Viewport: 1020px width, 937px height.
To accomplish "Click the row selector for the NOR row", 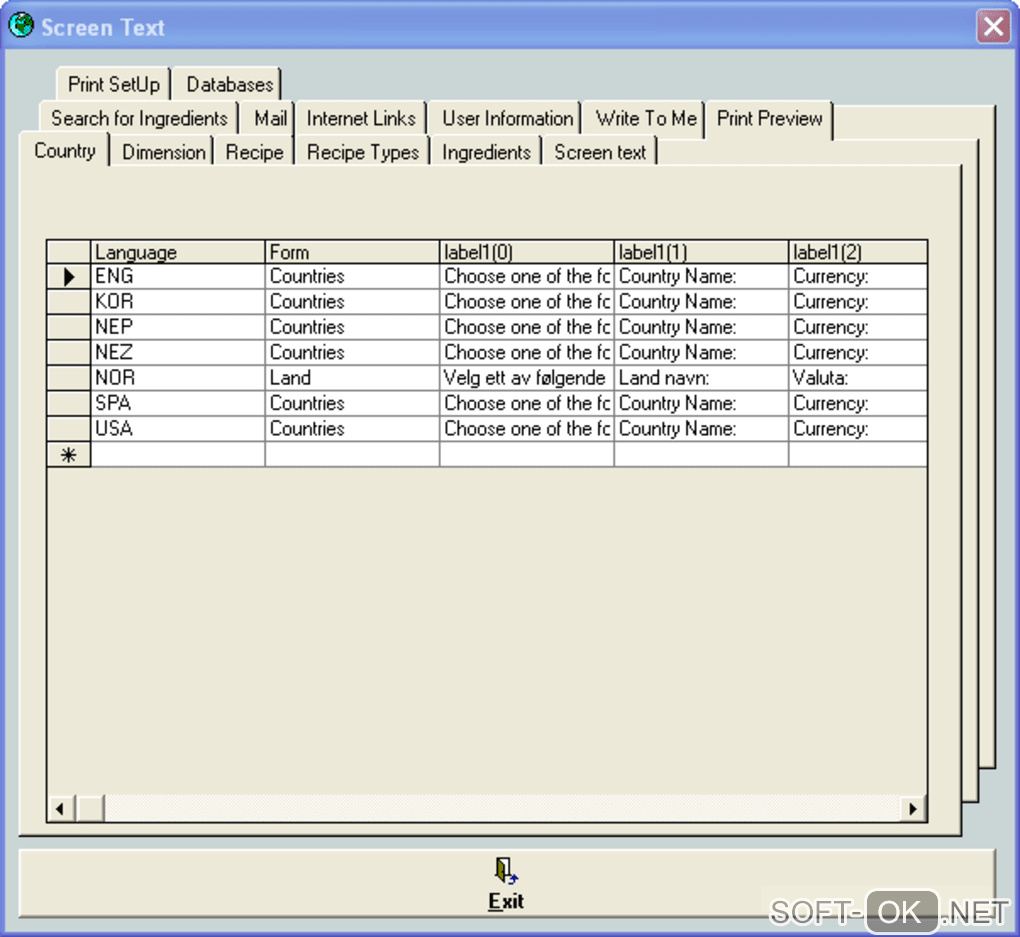I will pos(68,378).
